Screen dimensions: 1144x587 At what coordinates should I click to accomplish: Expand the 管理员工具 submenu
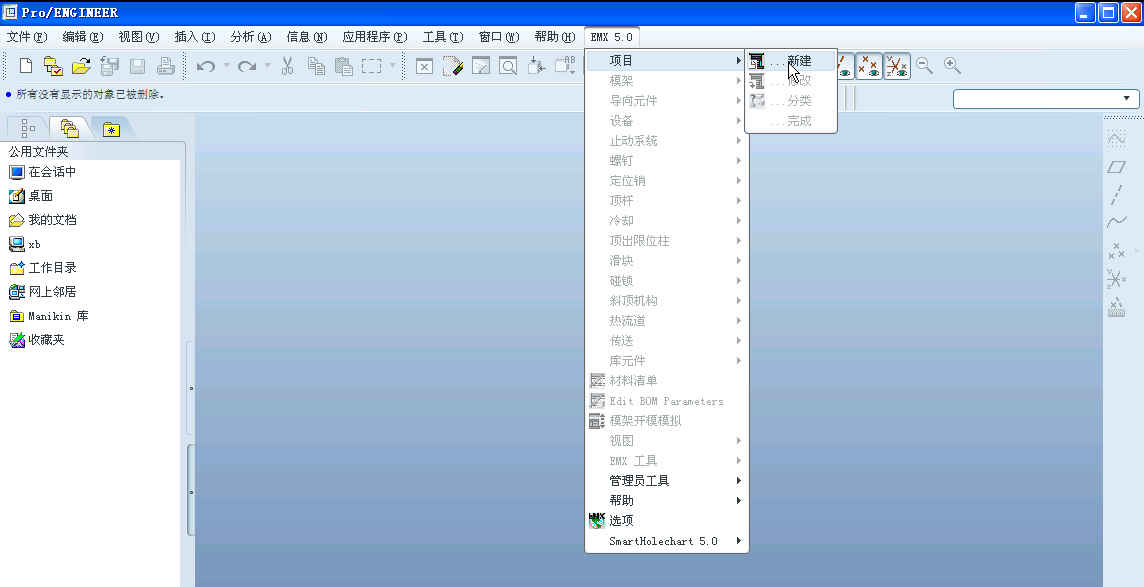point(667,481)
